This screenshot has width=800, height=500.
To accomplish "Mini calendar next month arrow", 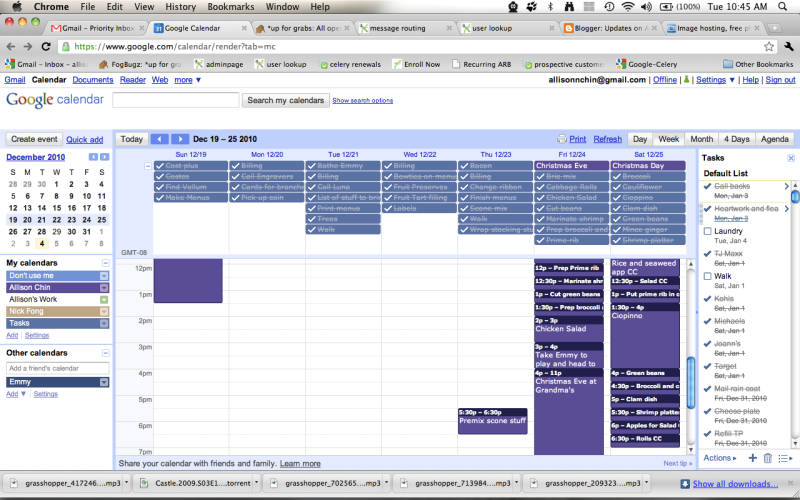I will (105, 157).
